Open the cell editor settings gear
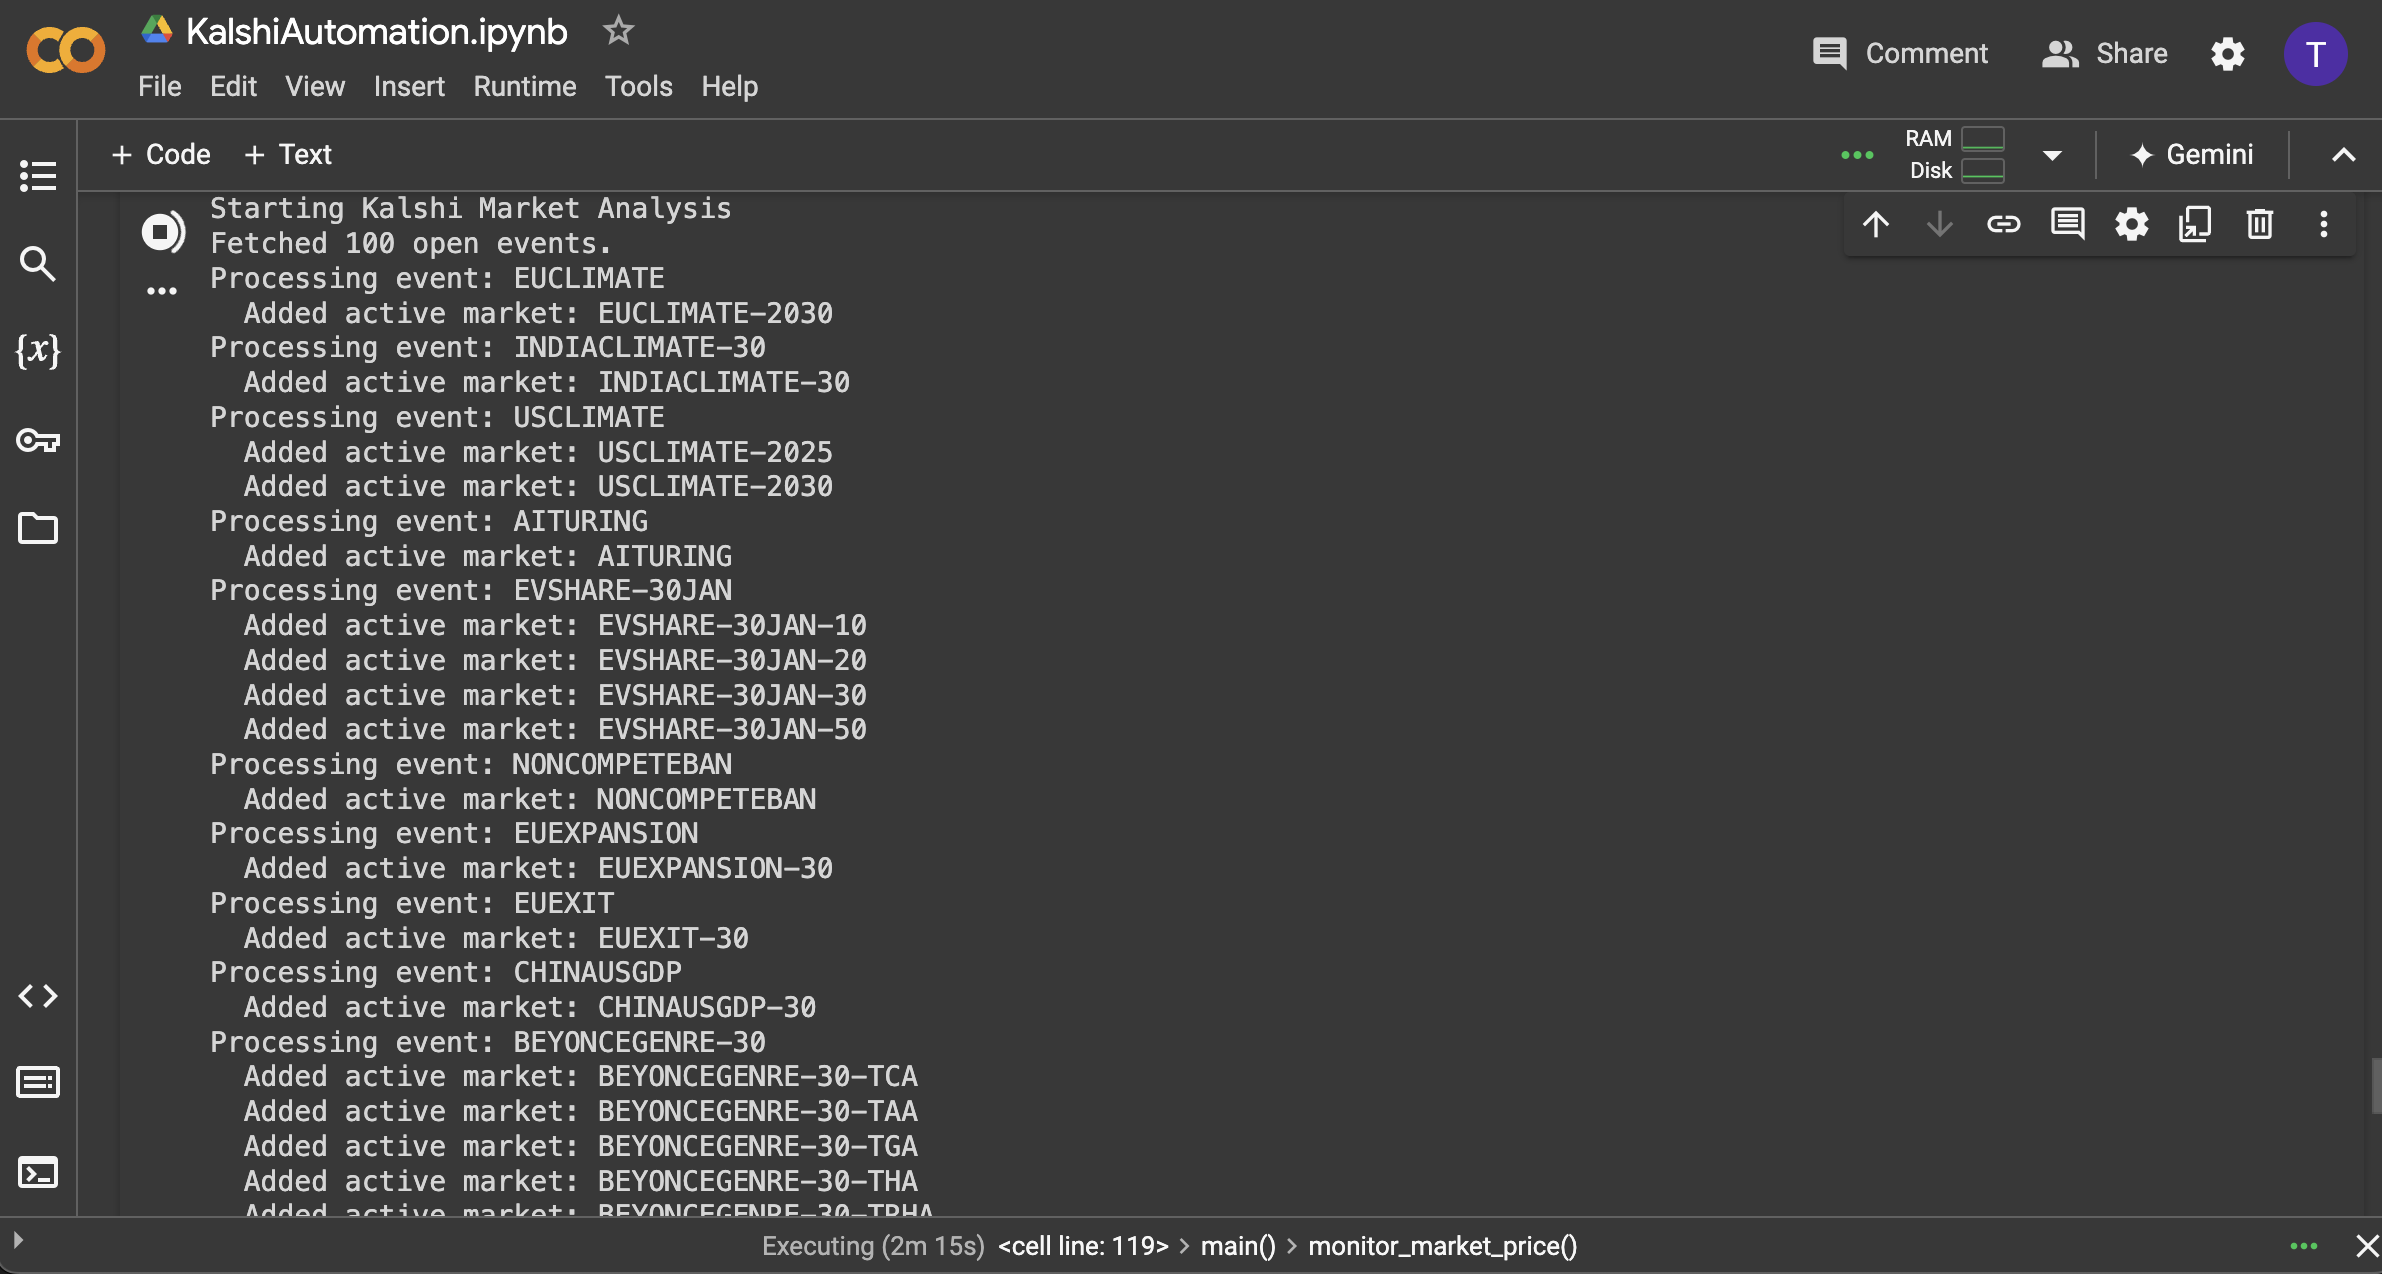Viewport: 2382px width, 1274px height. [x=2131, y=224]
